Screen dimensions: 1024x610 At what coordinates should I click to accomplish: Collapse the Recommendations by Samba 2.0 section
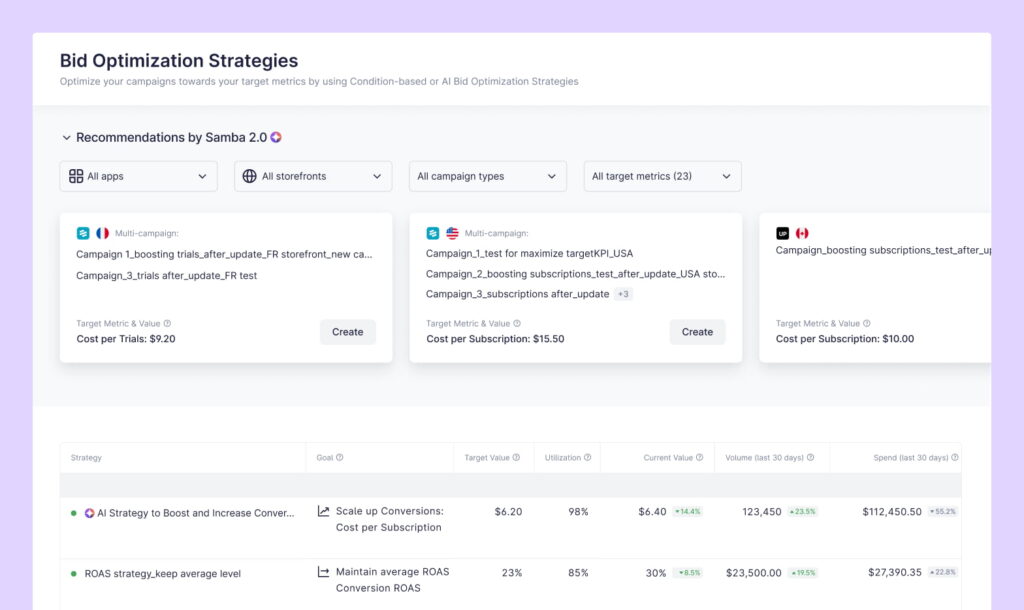pyautogui.click(x=66, y=137)
